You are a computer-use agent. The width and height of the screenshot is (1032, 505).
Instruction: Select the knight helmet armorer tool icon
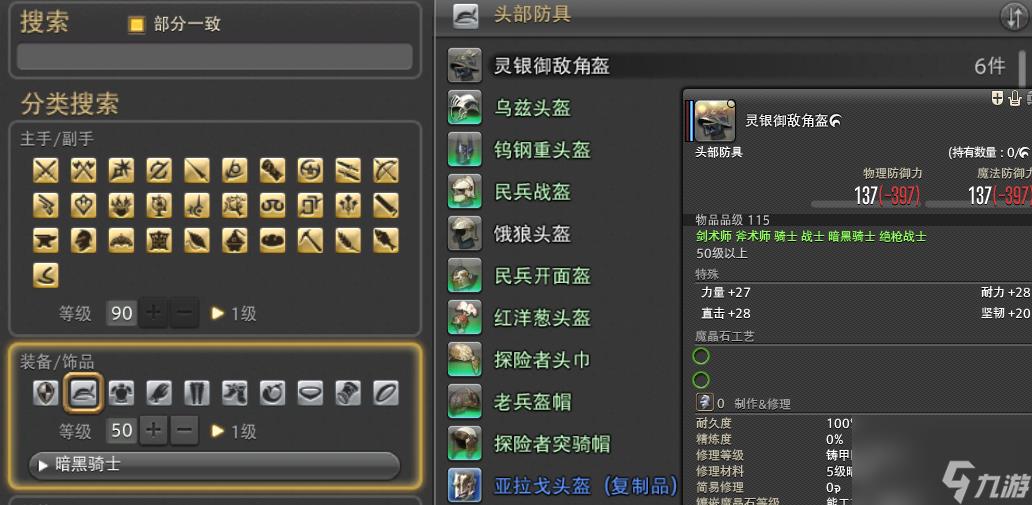84,240
